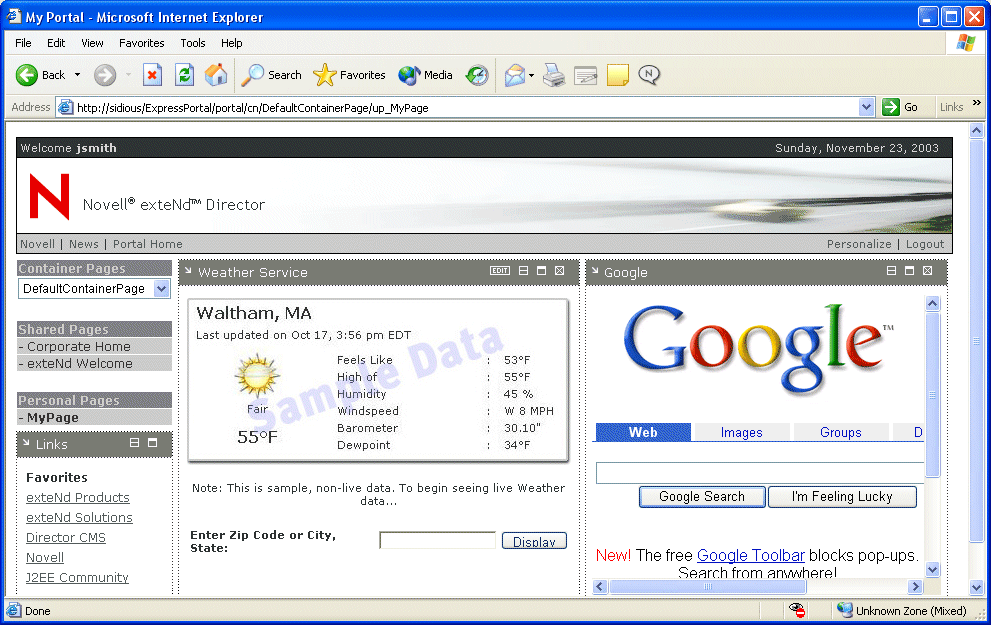
Task: Click the Back arrow icon
Action: pyautogui.click(x=27, y=75)
